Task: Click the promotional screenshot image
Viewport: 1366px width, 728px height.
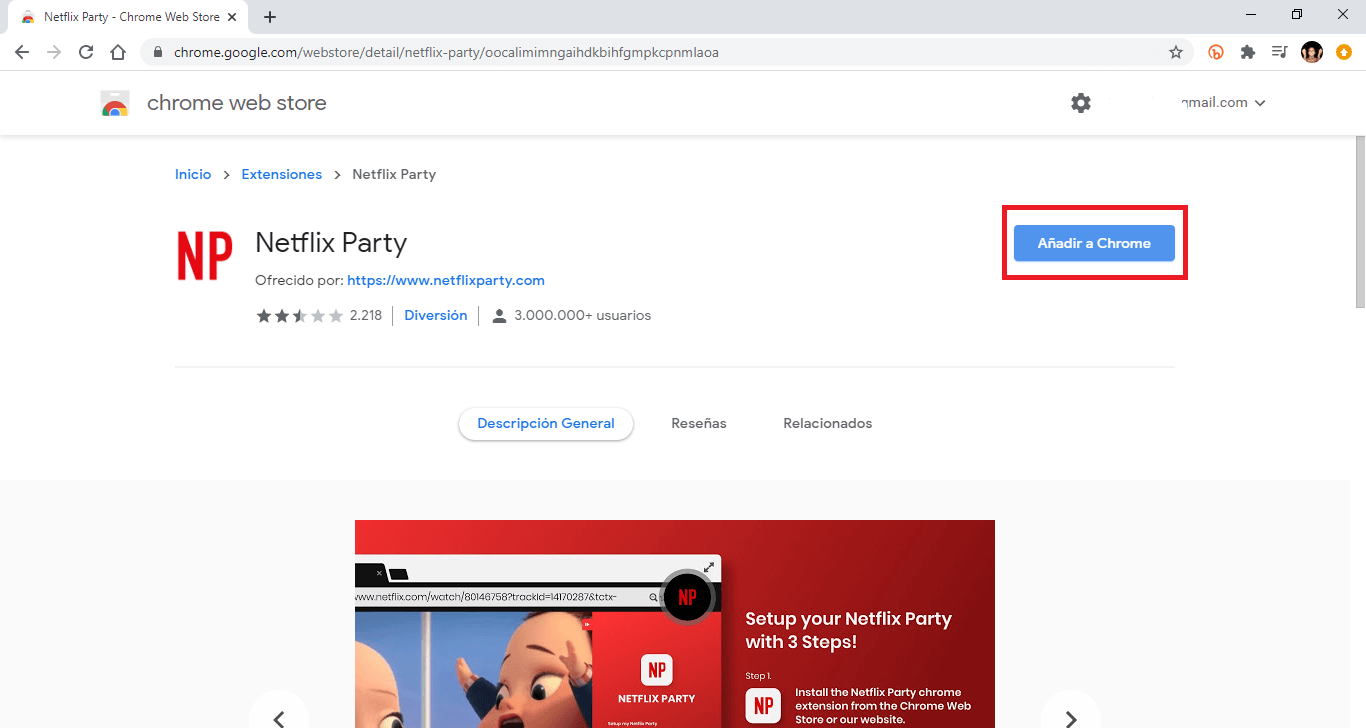Action: pyautogui.click(x=675, y=624)
